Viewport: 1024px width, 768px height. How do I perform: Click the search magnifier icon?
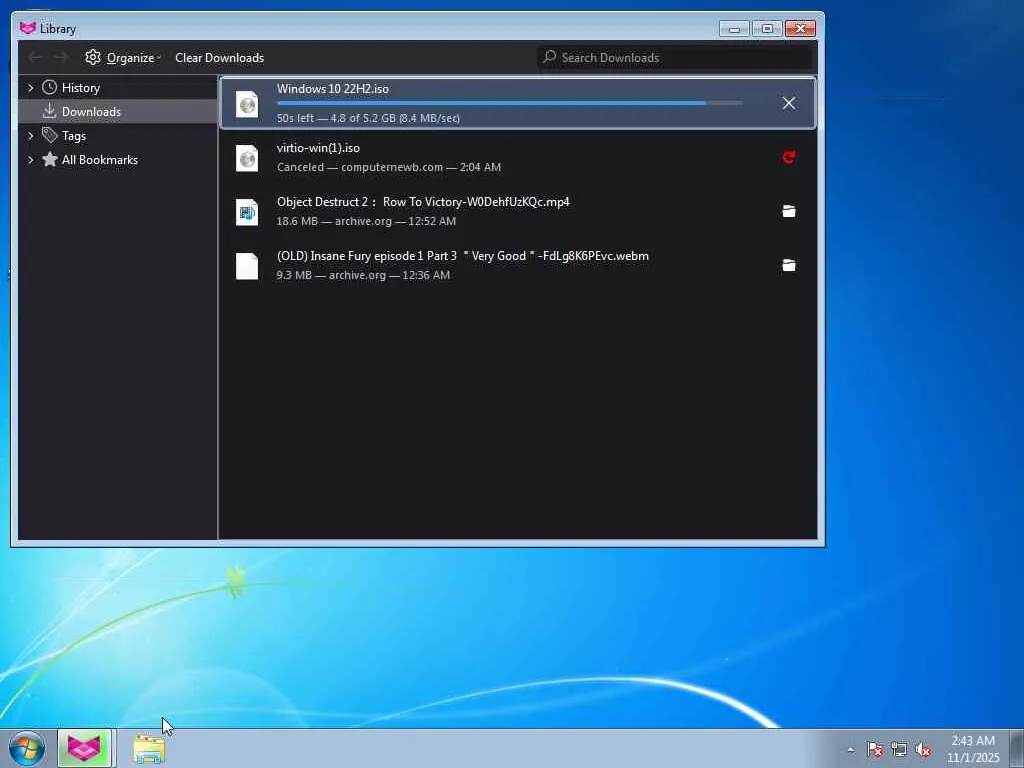point(550,57)
